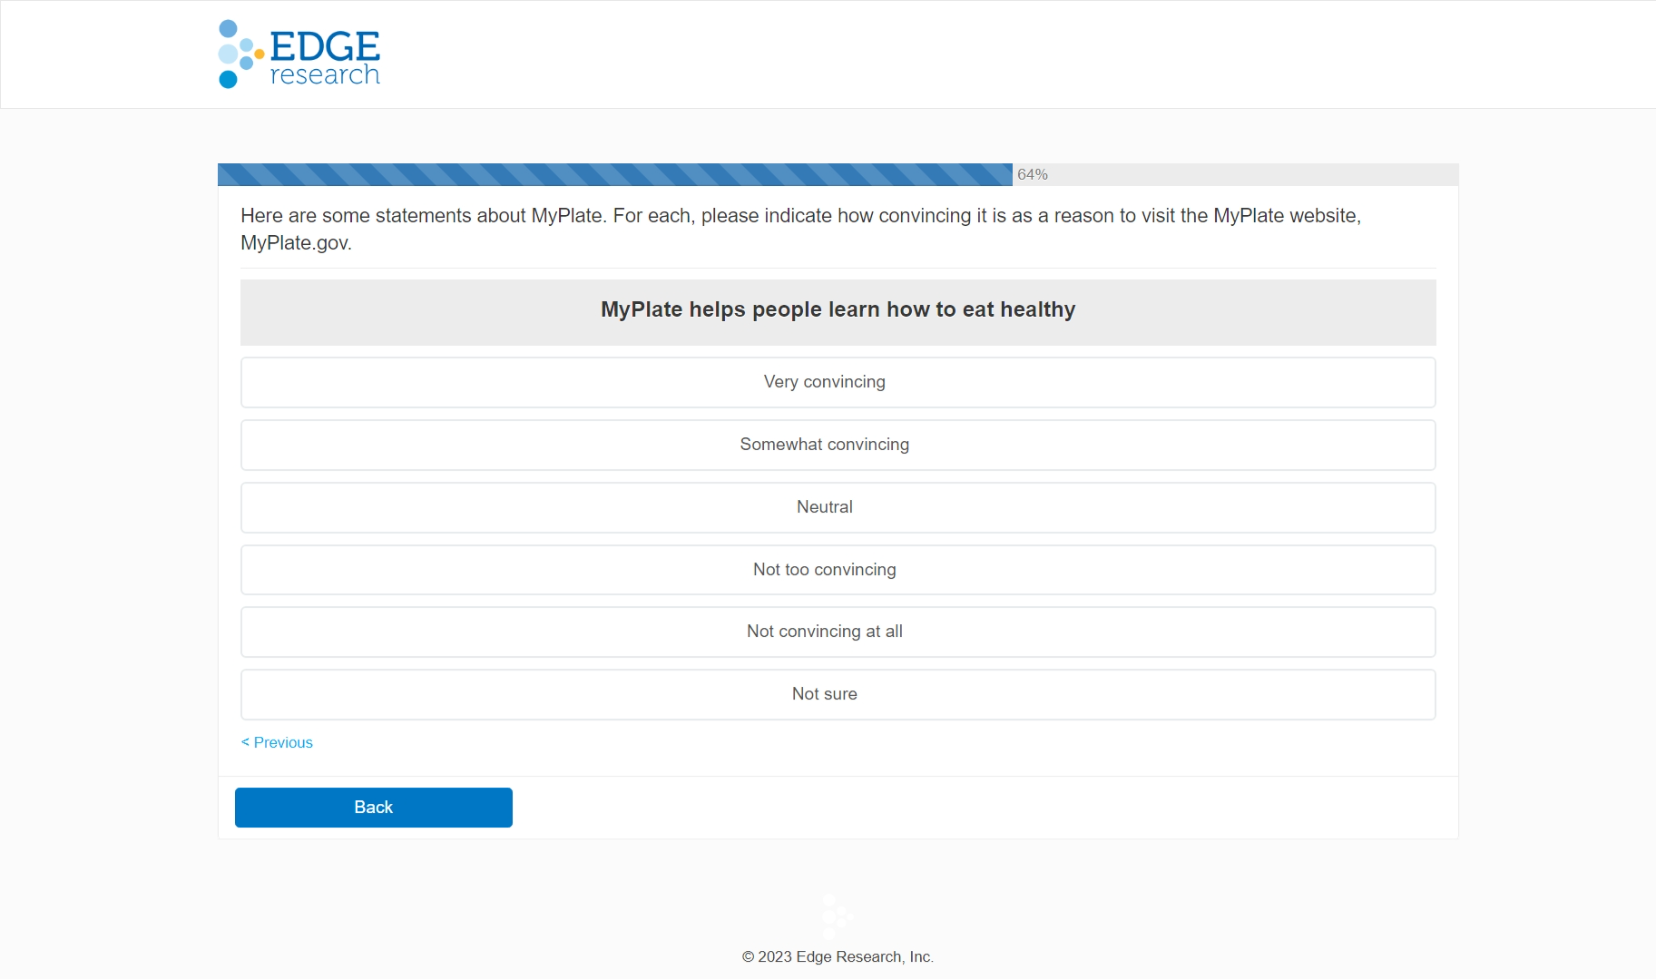The height and width of the screenshot is (979, 1656).
Task: Click the statement heading about eating healthy
Action: 838,310
